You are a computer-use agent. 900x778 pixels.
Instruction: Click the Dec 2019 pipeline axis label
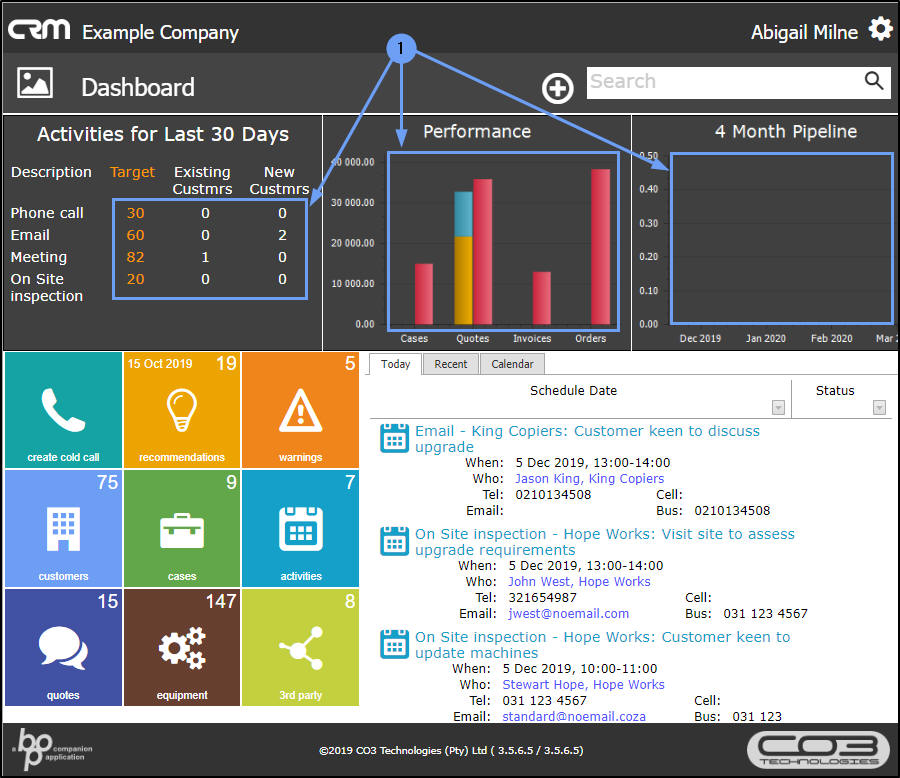click(700, 338)
